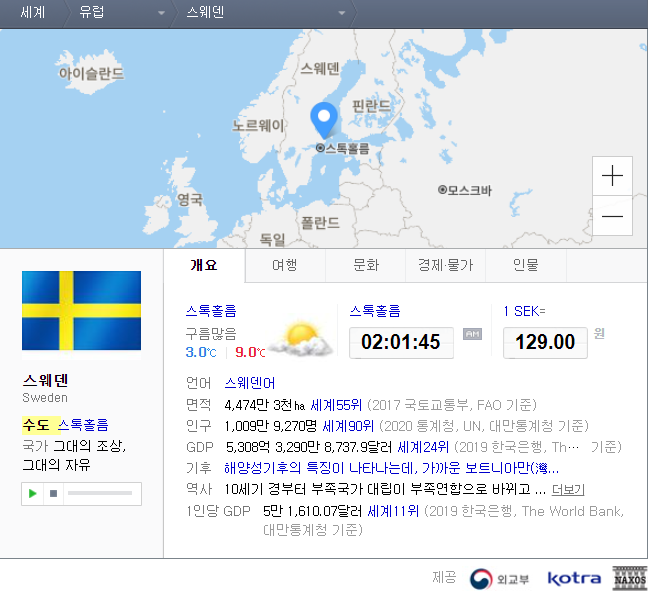Click the 9.0℃ high temperature value

tap(250, 352)
